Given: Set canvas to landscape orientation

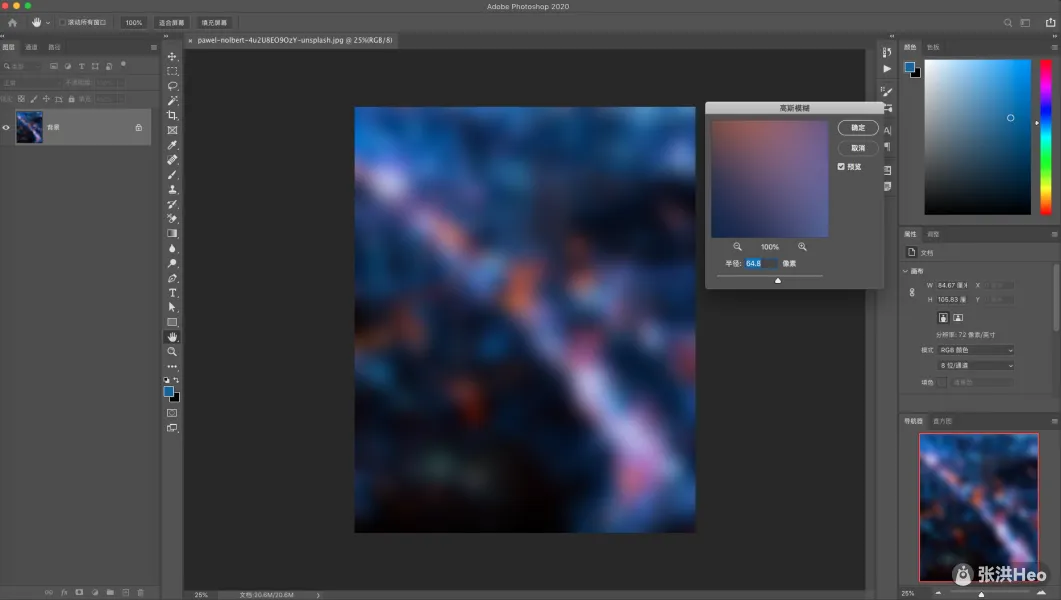Looking at the screenshot, I should pos(958,317).
